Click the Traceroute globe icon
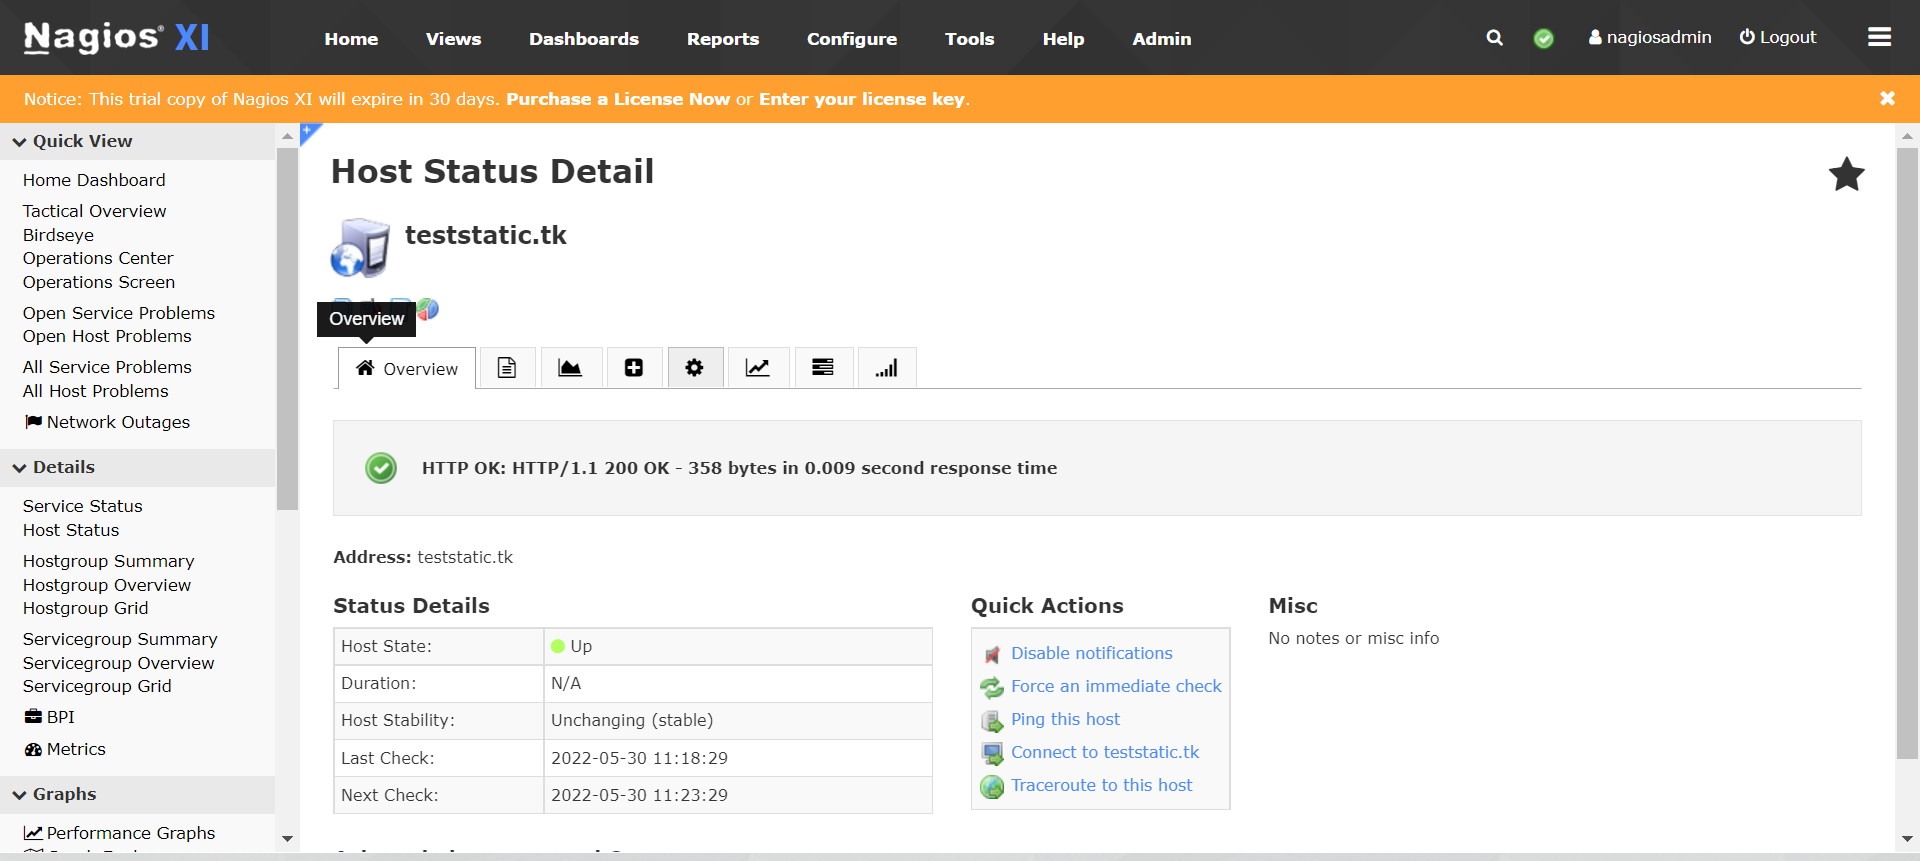The height and width of the screenshot is (861, 1920). (992, 787)
